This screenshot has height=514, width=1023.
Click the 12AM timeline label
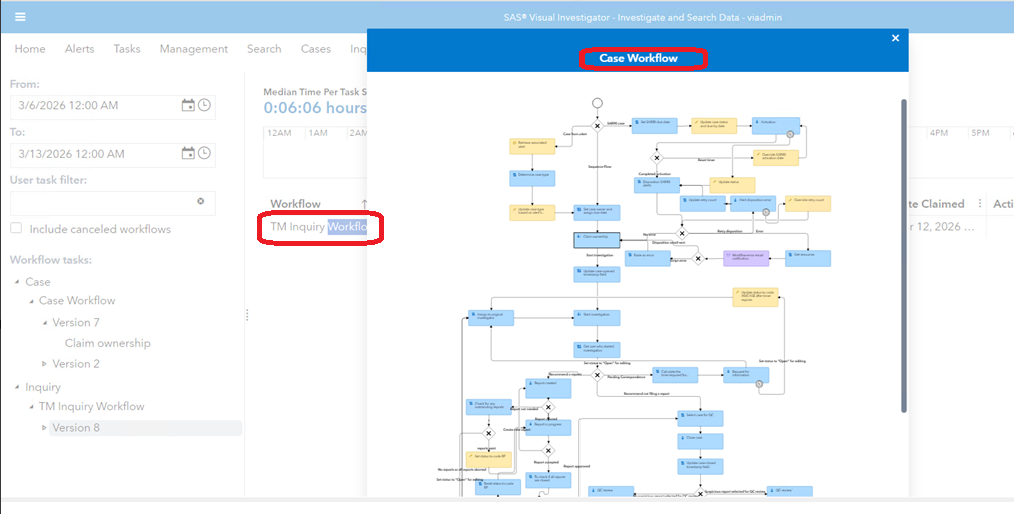(279, 133)
